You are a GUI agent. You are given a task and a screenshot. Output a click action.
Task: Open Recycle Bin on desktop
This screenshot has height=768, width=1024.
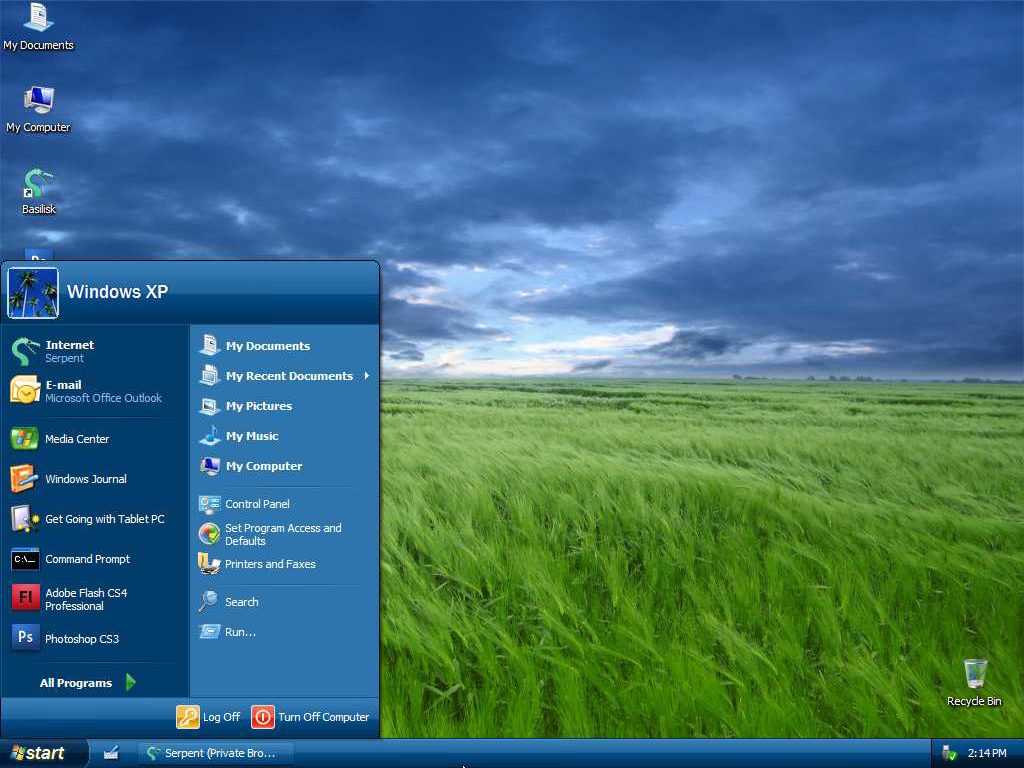point(974,682)
